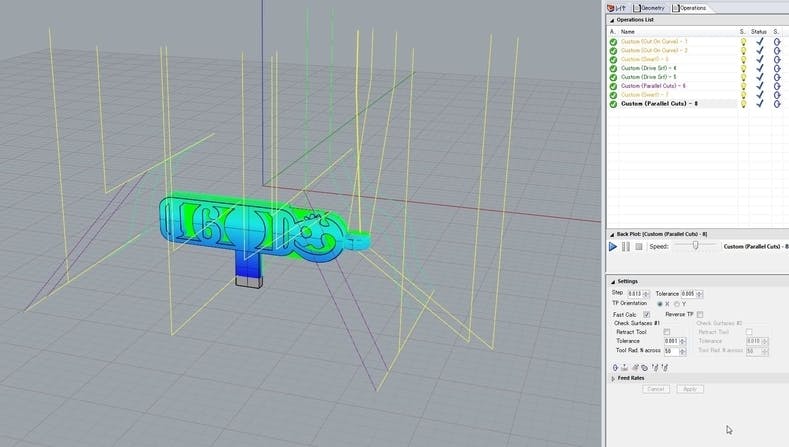Screen dimensions: 789x447
Task: Expand the Feed Rates section
Action: tap(612, 378)
